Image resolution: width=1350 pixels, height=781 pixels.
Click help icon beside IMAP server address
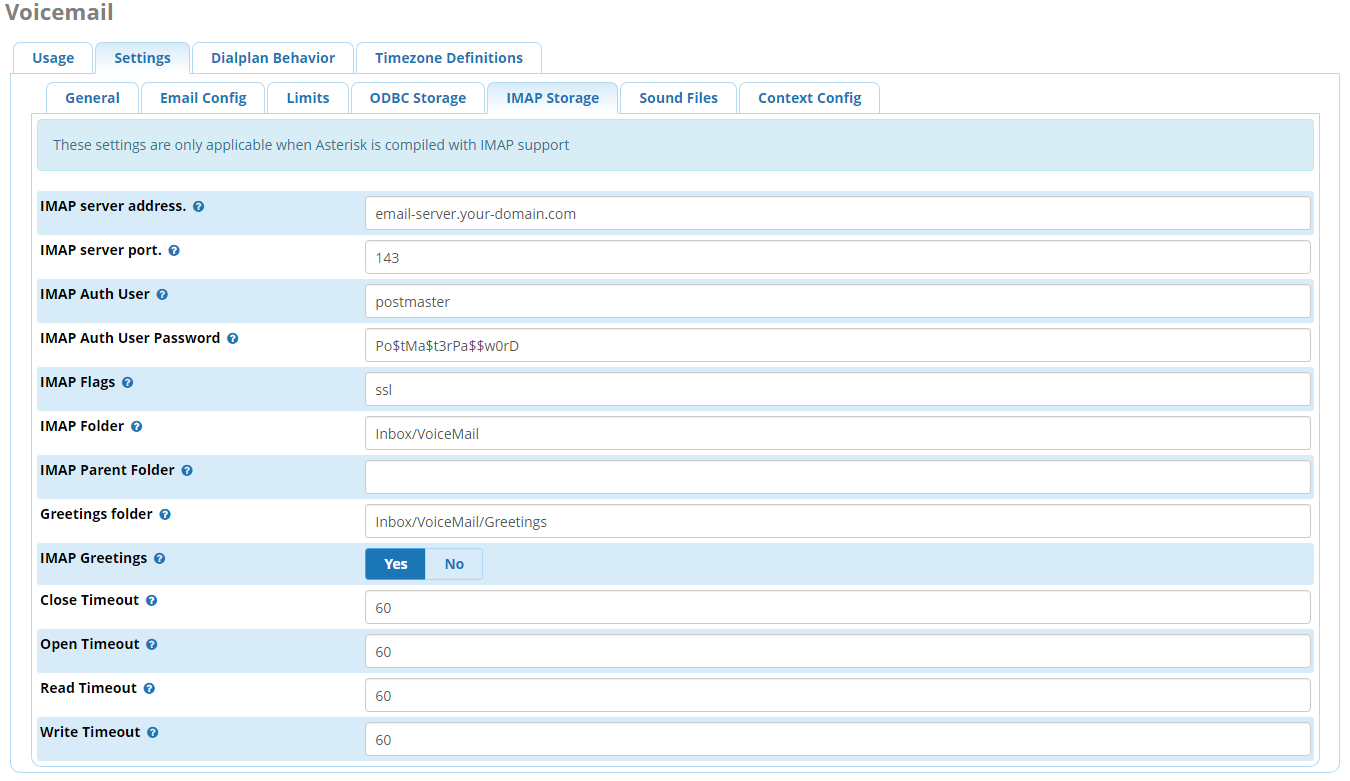click(198, 207)
